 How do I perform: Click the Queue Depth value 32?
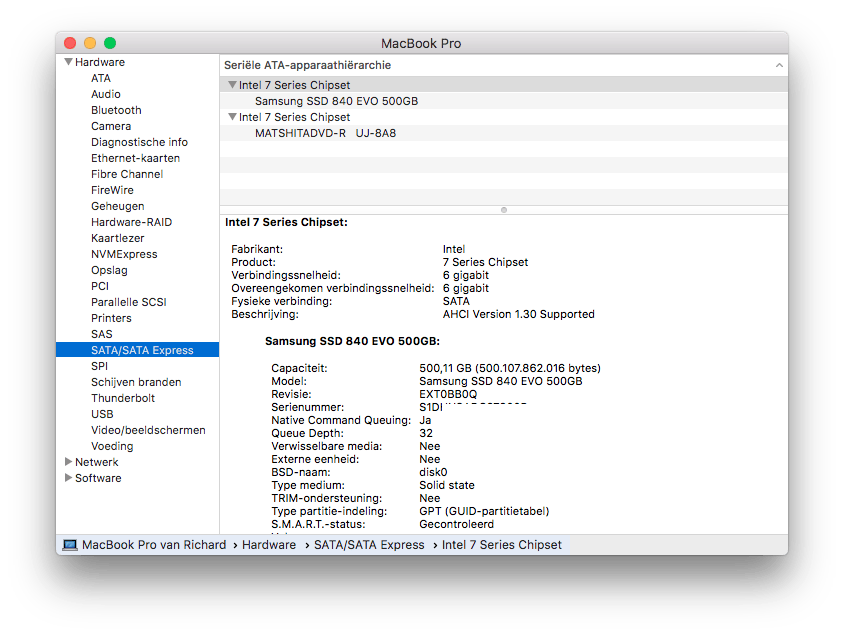click(x=426, y=433)
